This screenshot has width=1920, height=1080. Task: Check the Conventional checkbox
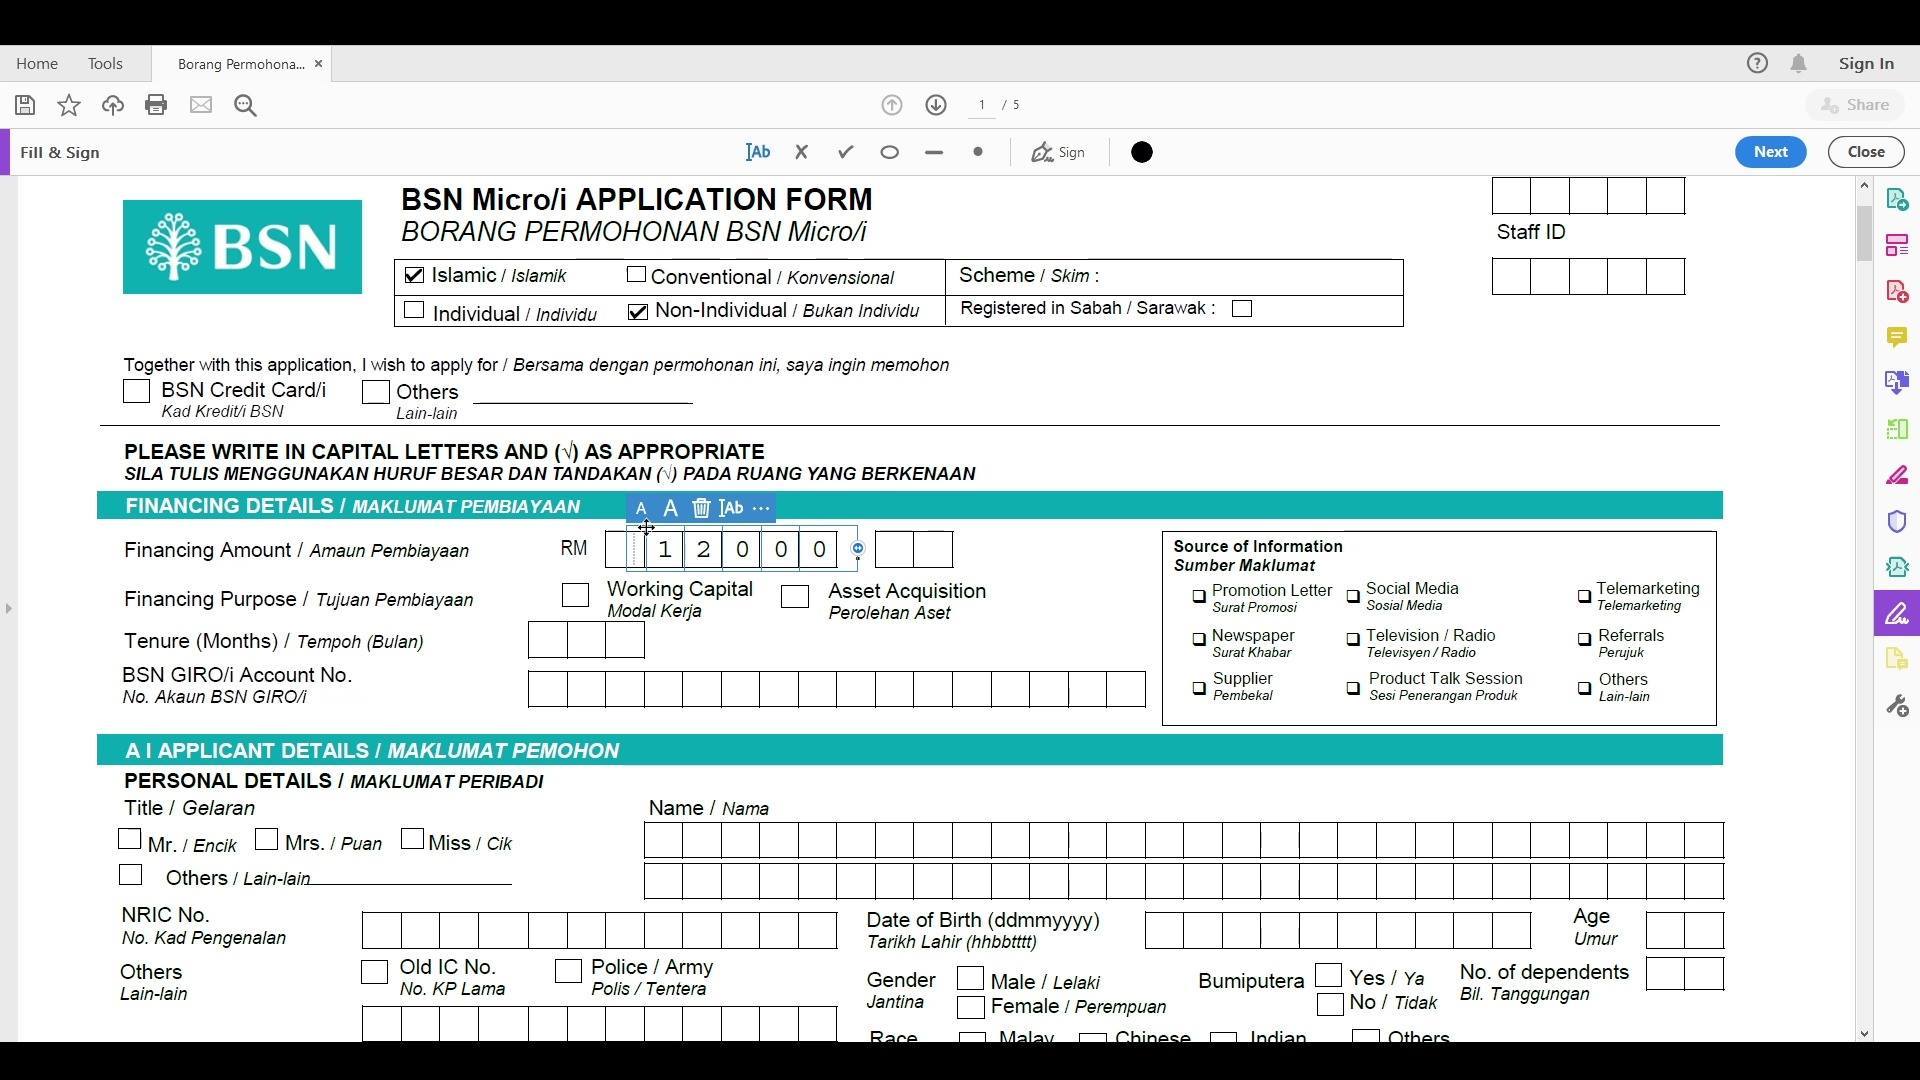(x=636, y=275)
